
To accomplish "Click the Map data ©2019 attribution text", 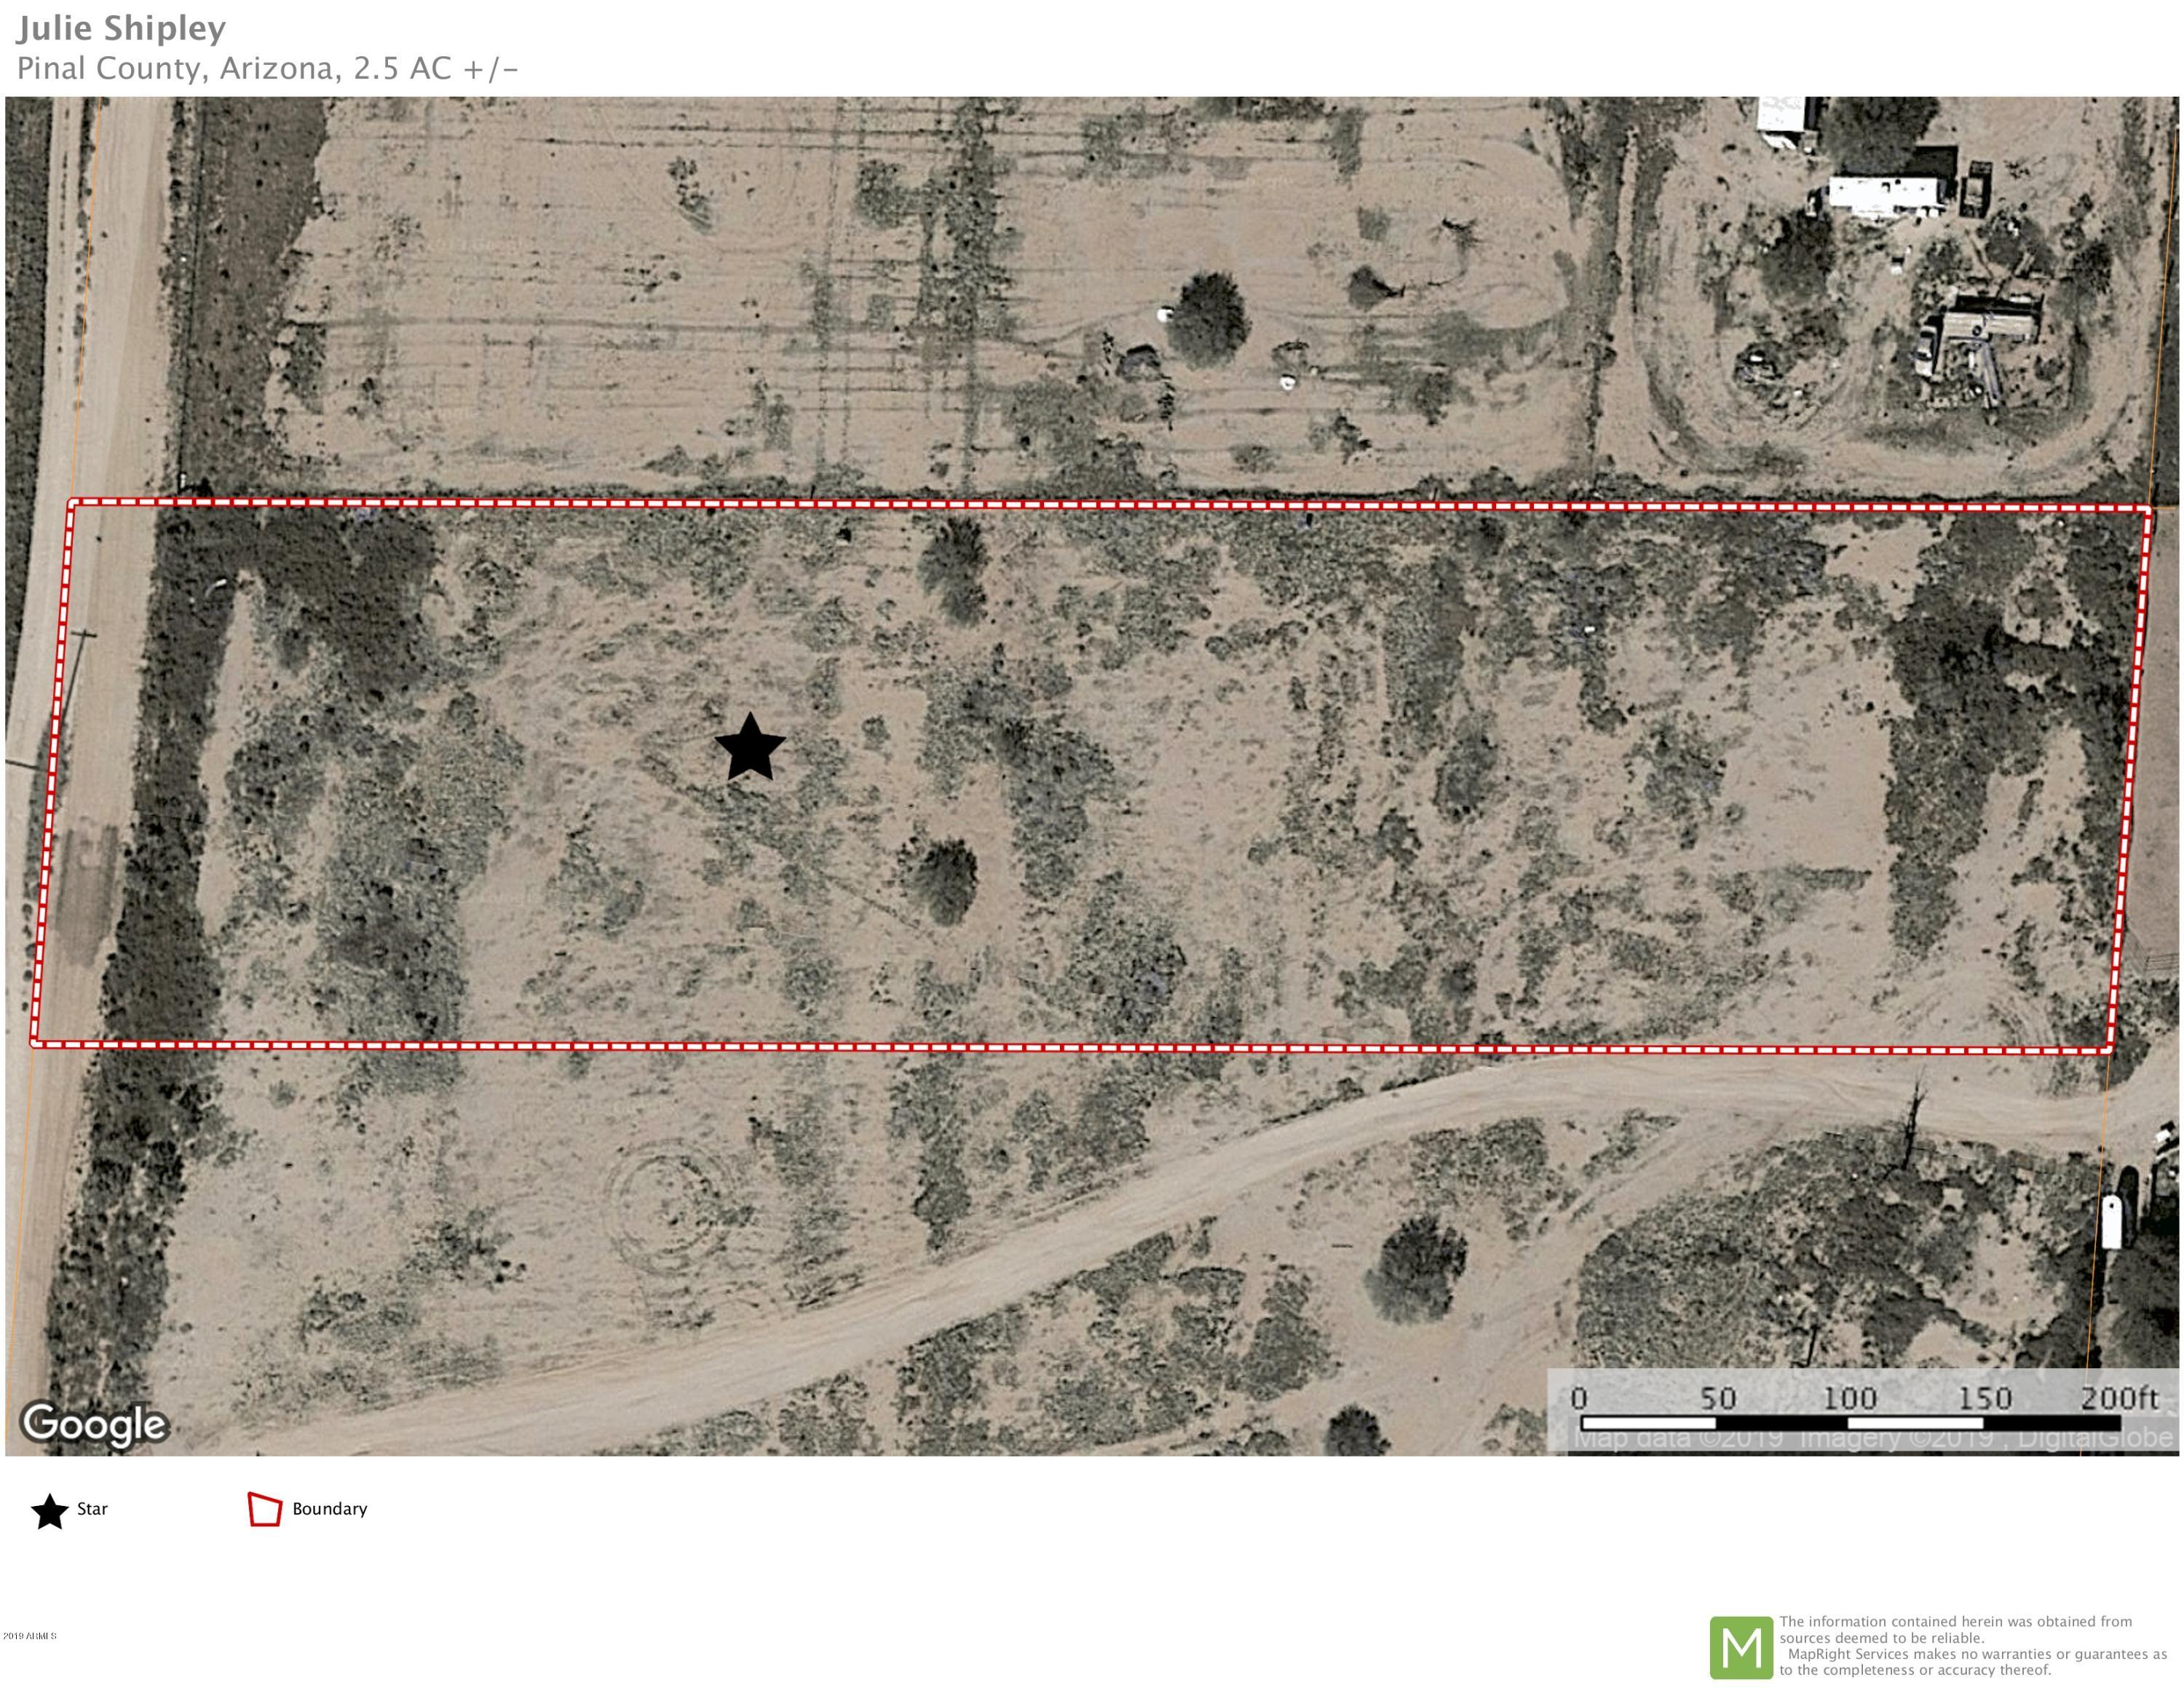I will click(x=1874, y=1438).
